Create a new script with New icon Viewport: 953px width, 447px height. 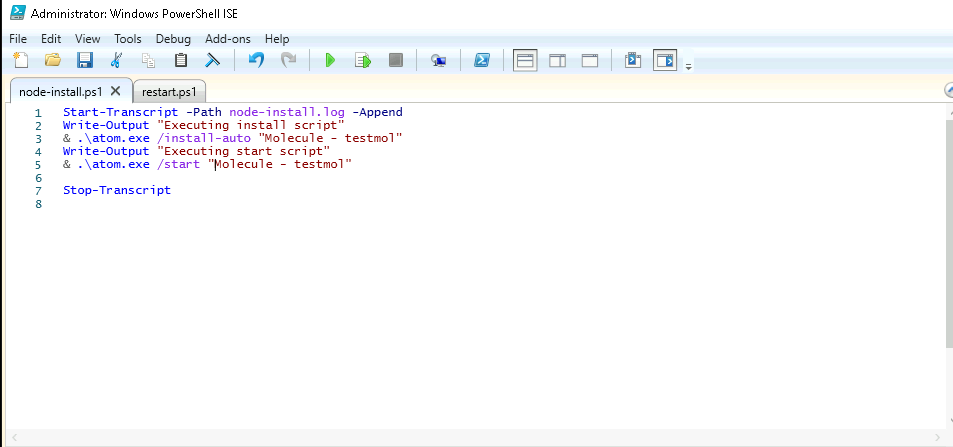[21, 60]
